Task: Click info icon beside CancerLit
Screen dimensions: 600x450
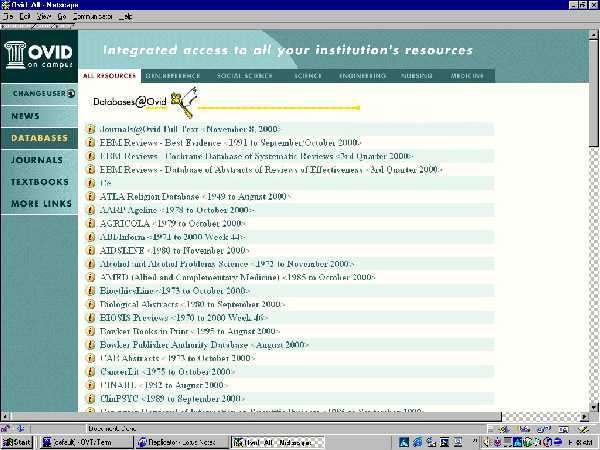Action: click(x=90, y=372)
